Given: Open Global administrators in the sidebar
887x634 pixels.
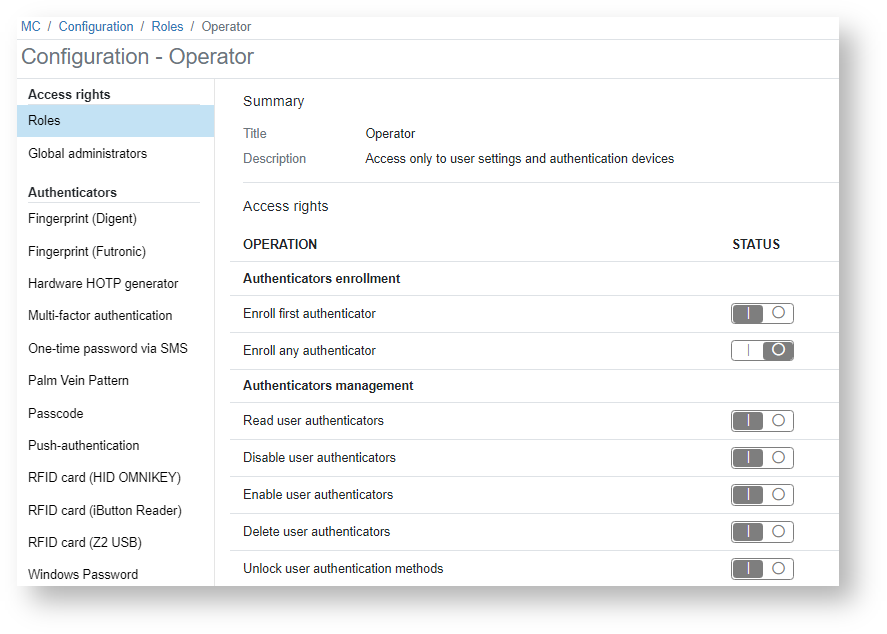Looking at the screenshot, I should point(87,154).
